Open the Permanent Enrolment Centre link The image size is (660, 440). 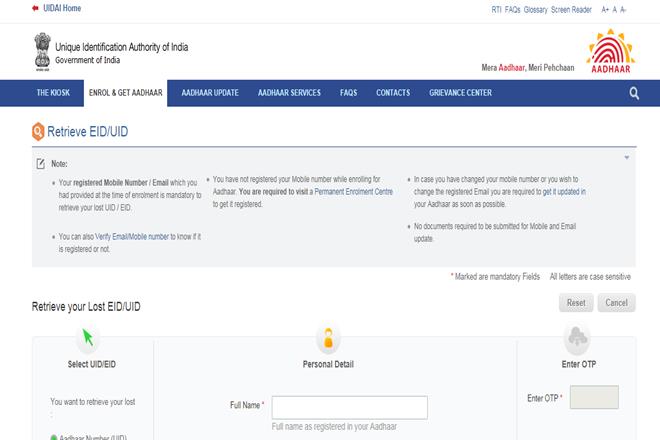click(x=353, y=190)
